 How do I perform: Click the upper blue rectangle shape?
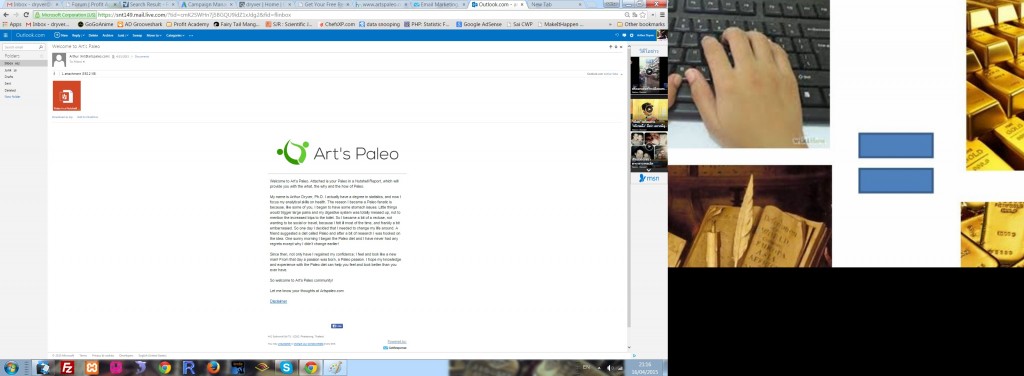point(895,146)
